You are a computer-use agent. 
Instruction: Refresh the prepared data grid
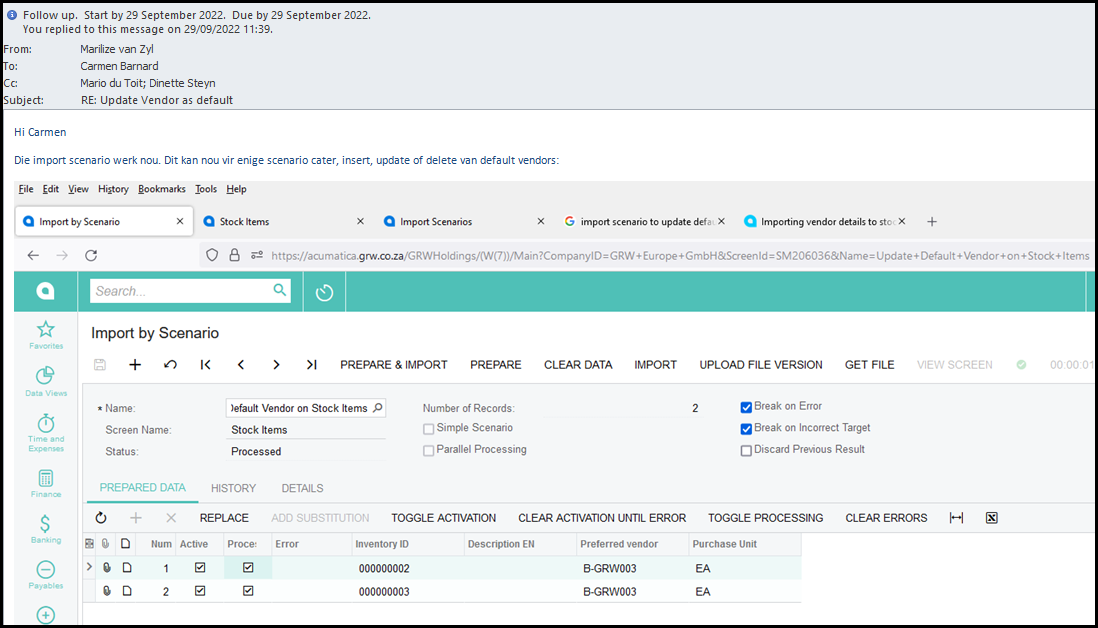(x=101, y=518)
